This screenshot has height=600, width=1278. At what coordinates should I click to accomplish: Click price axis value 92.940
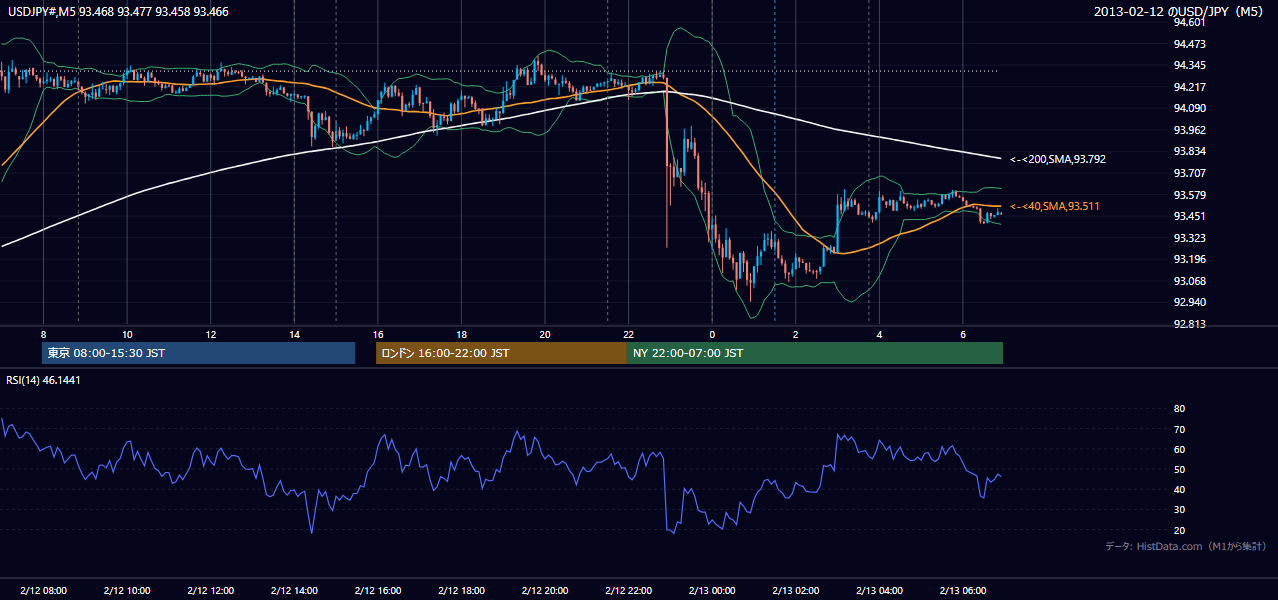point(1188,302)
